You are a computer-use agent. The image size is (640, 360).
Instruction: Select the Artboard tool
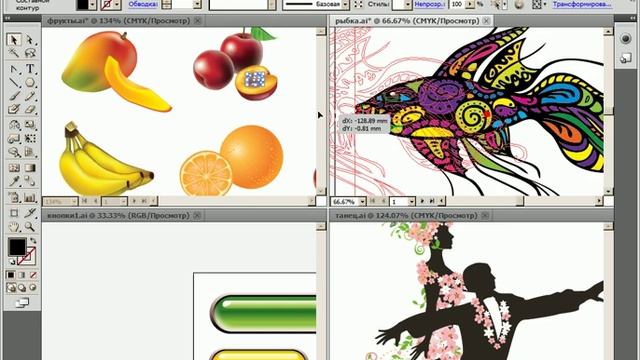14,213
